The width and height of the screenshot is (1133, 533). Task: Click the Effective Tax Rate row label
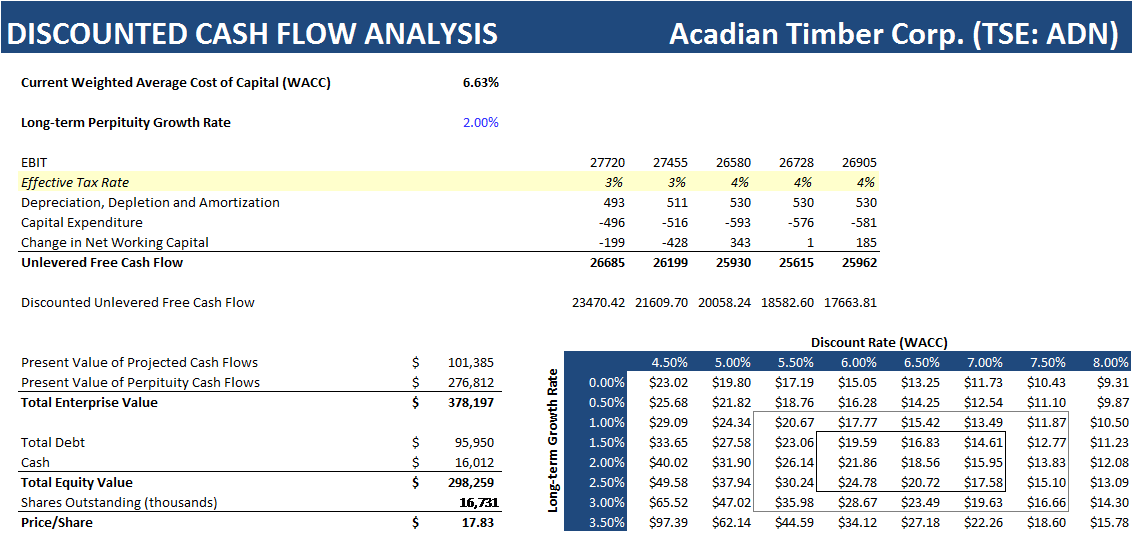[x=75, y=183]
